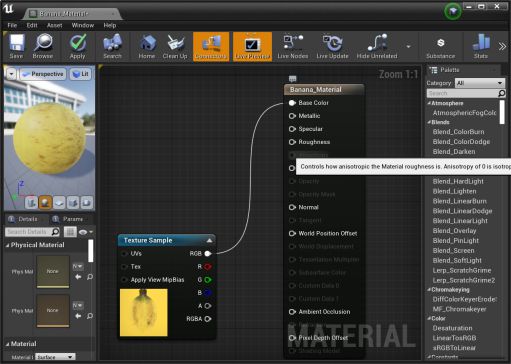Open the eye view options in Details

pyautogui.click(x=86, y=232)
